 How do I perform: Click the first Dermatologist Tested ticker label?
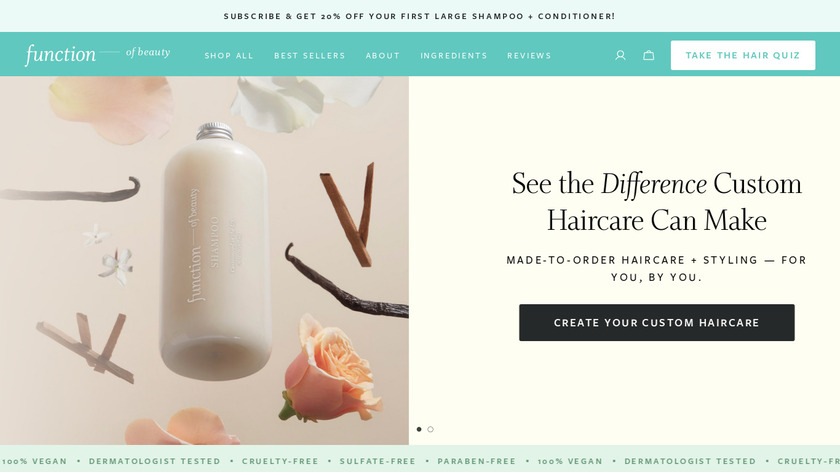click(x=154, y=461)
